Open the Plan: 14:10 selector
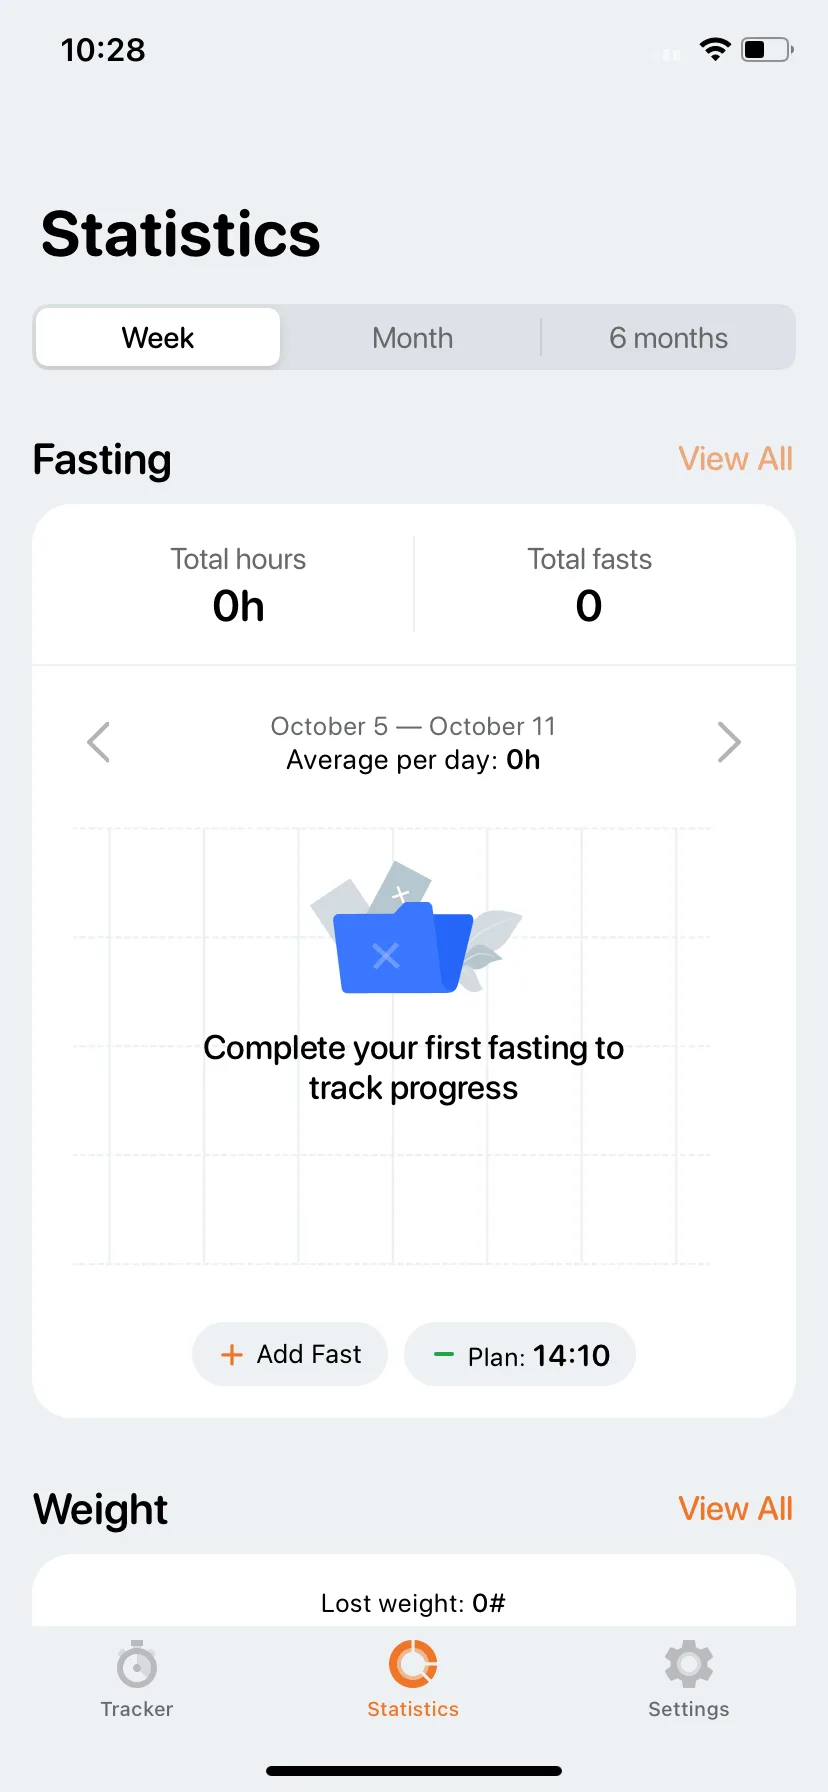 pyautogui.click(x=520, y=1355)
